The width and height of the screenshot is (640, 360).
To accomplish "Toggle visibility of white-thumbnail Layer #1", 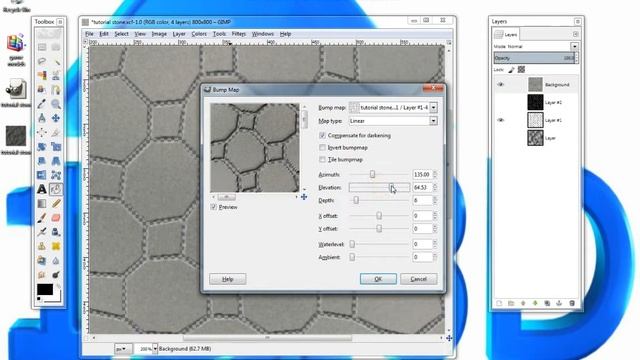I will click(501, 120).
